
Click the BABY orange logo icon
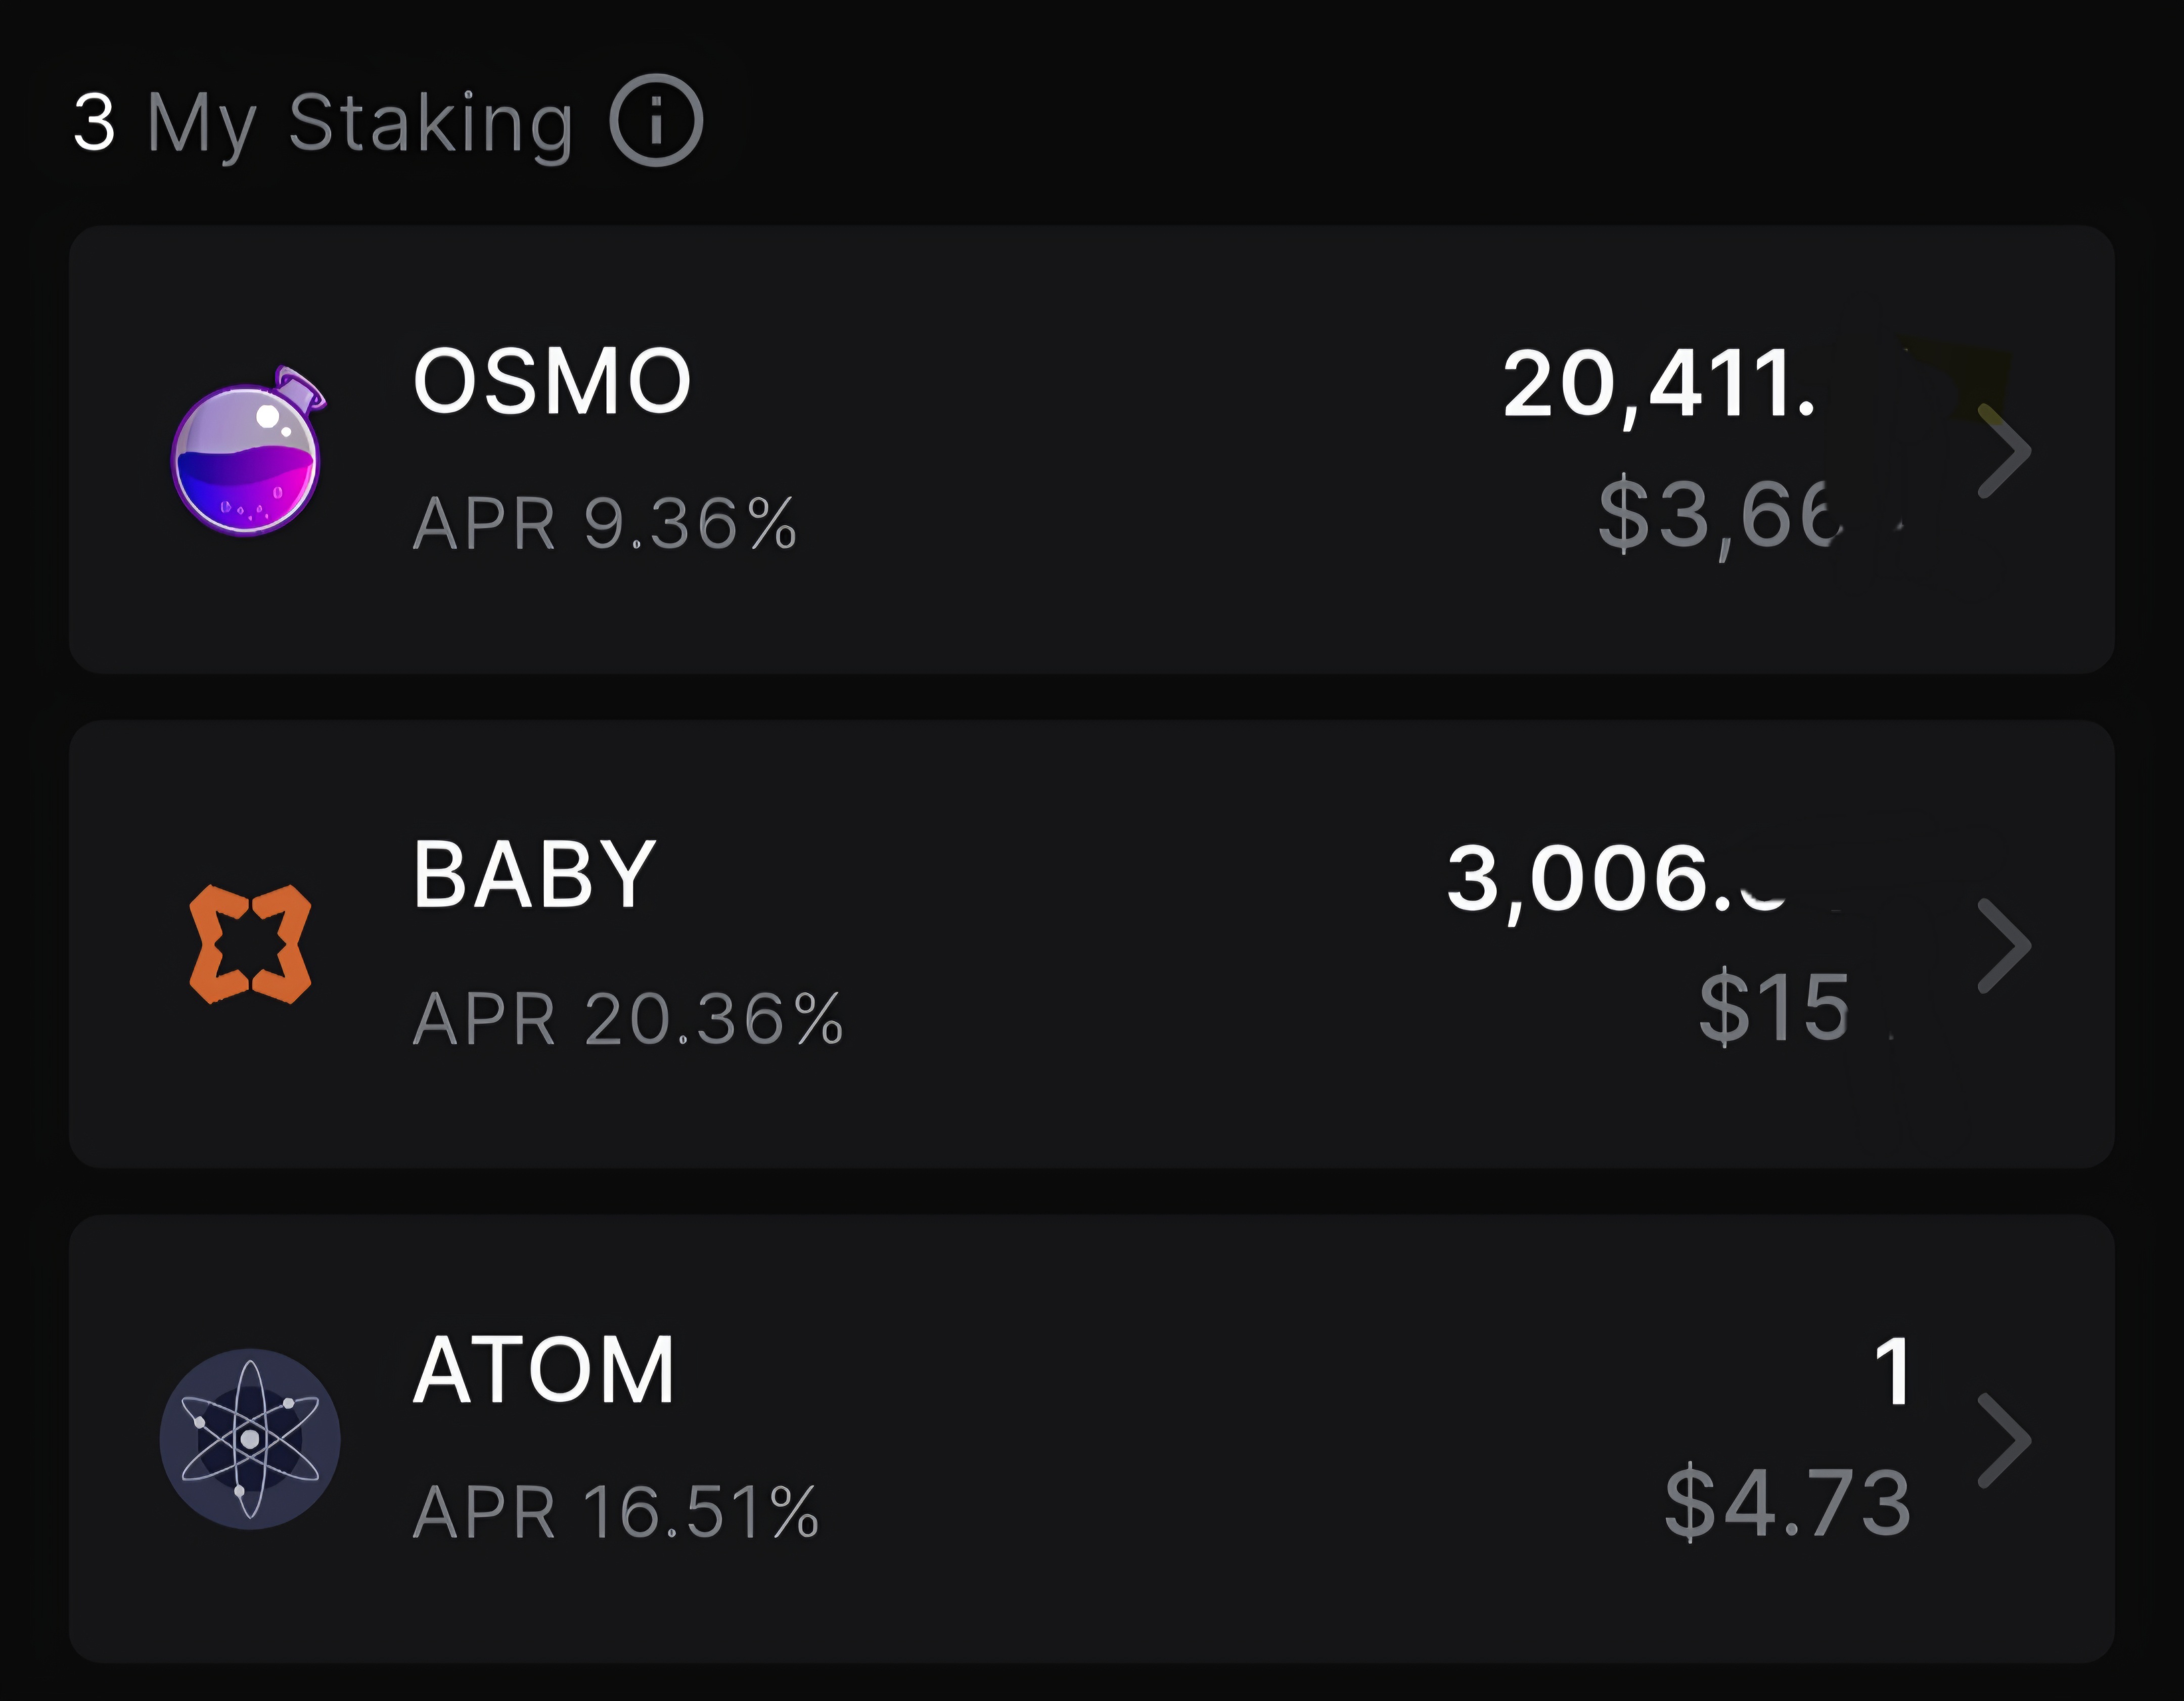(x=250, y=943)
